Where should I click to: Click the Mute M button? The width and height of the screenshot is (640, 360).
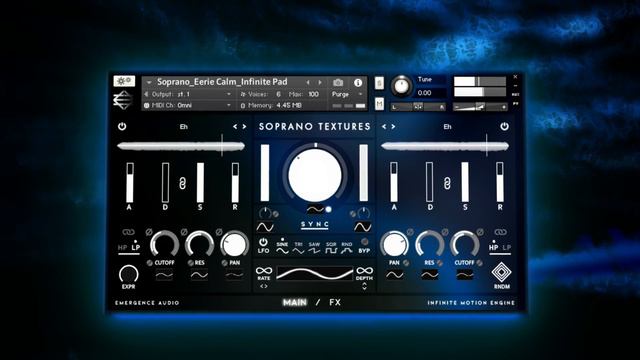(379, 104)
